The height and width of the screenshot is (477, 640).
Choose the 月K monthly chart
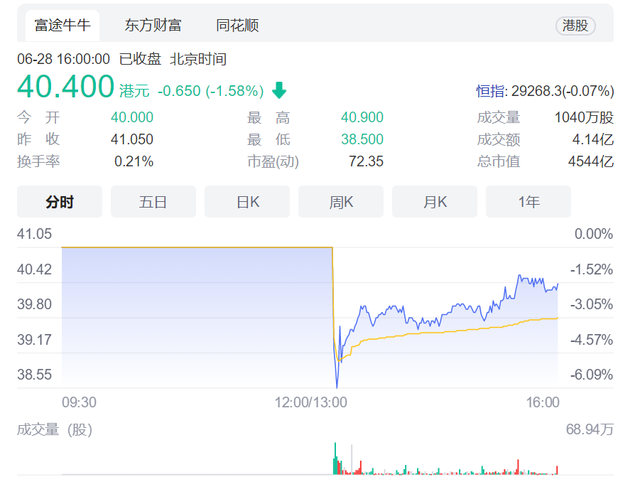[435, 202]
